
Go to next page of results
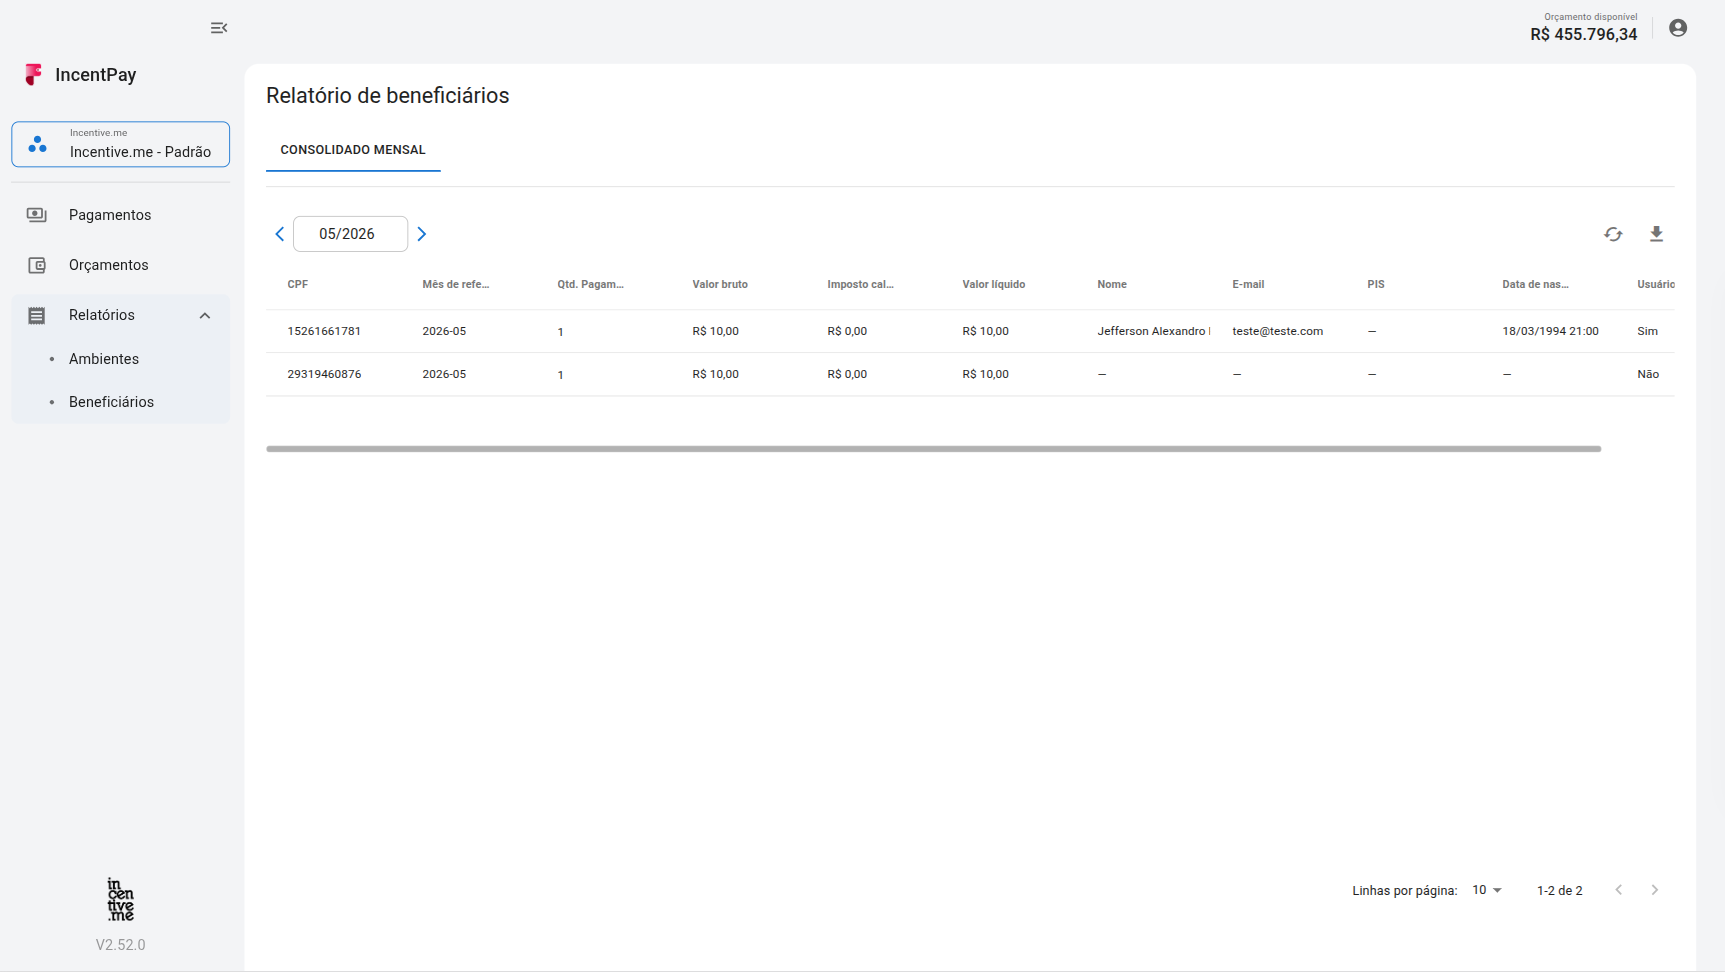click(x=1655, y=890)
